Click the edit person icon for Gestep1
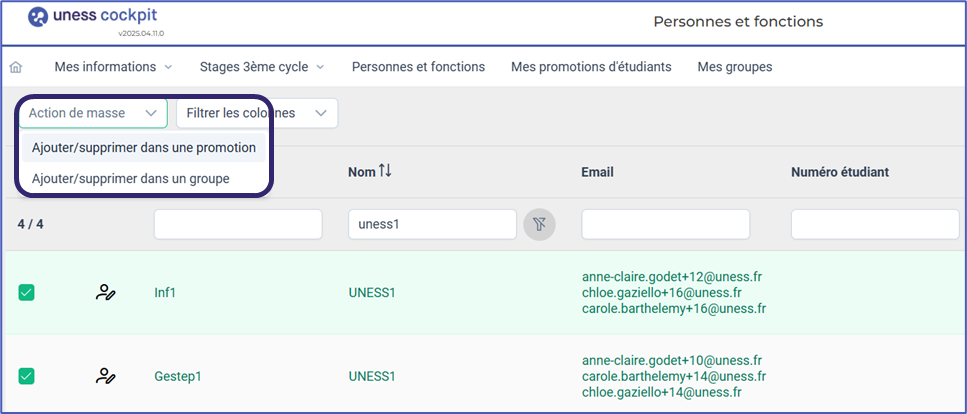This screenshot has height=414, width=967. [105, 376]
